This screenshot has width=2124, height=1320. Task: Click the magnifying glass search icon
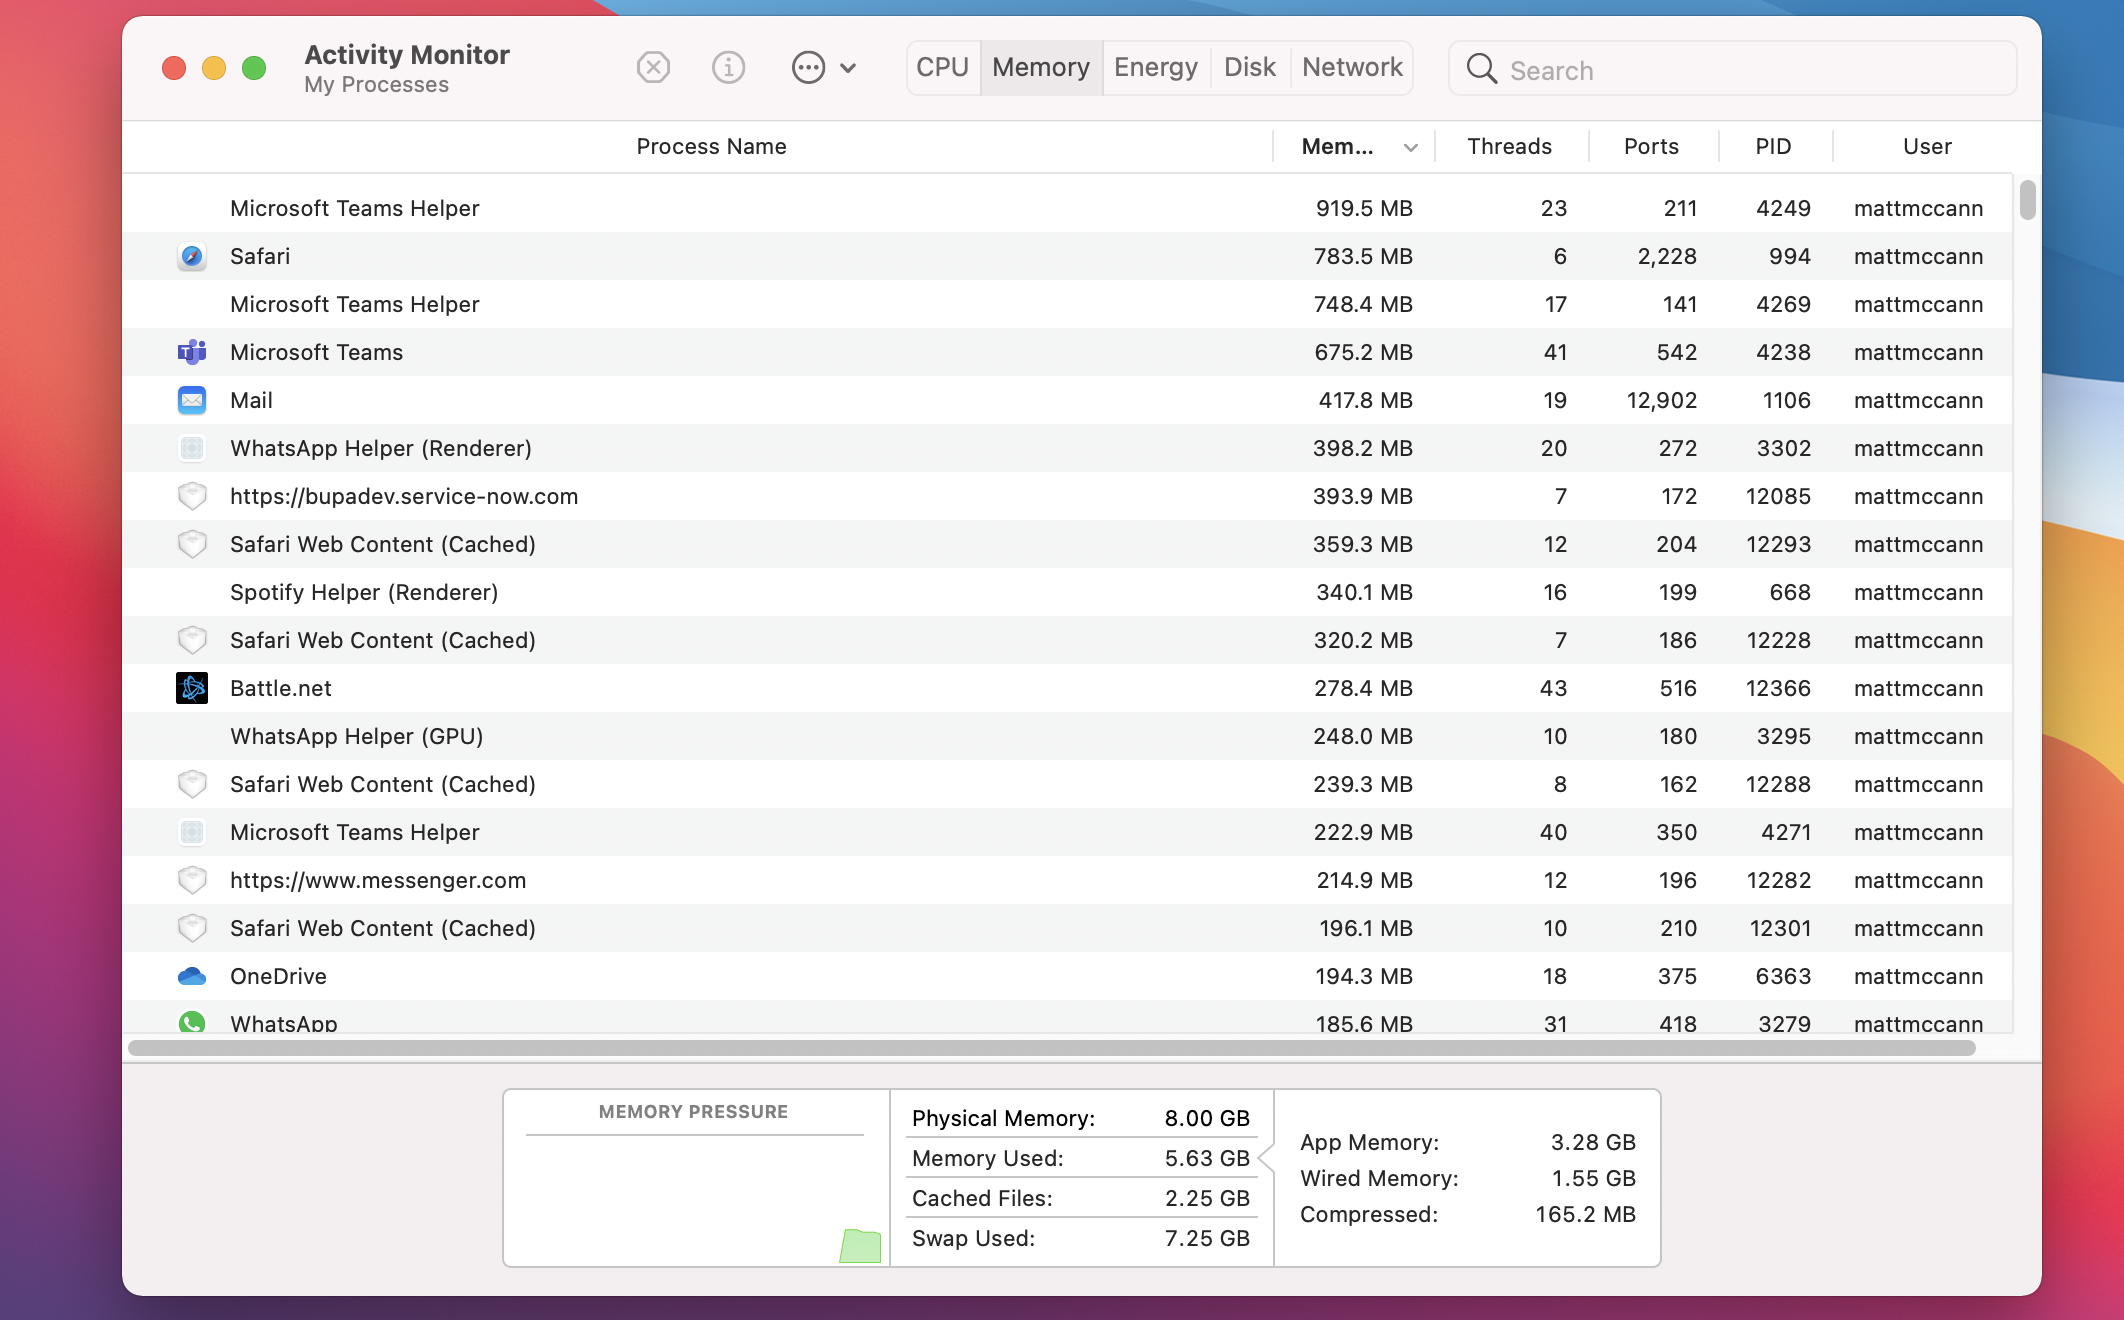(x=1481, y=69)
